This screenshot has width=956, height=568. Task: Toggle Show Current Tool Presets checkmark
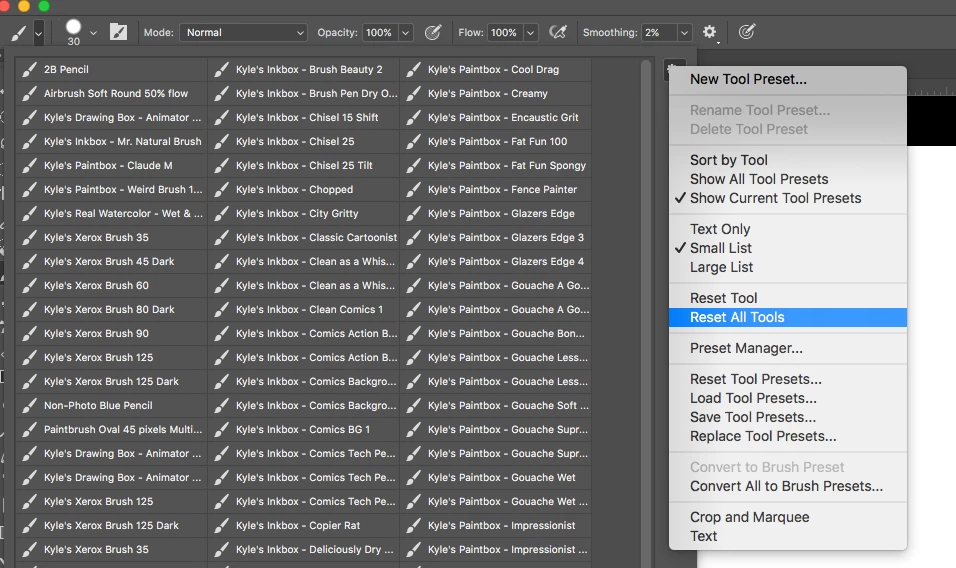pos(788,198)
